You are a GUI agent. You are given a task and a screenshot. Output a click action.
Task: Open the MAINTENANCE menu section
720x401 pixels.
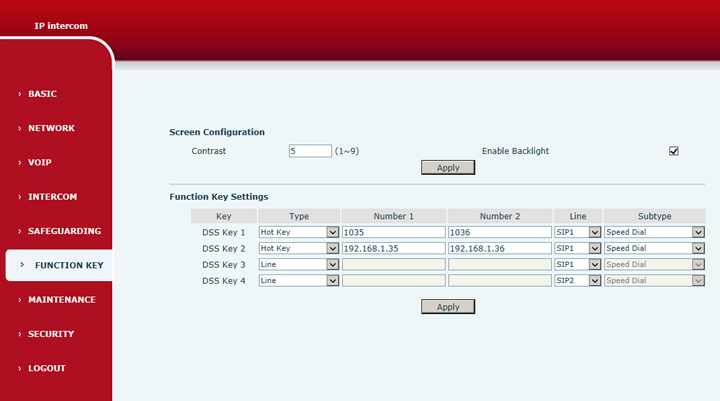pos(61,300)
